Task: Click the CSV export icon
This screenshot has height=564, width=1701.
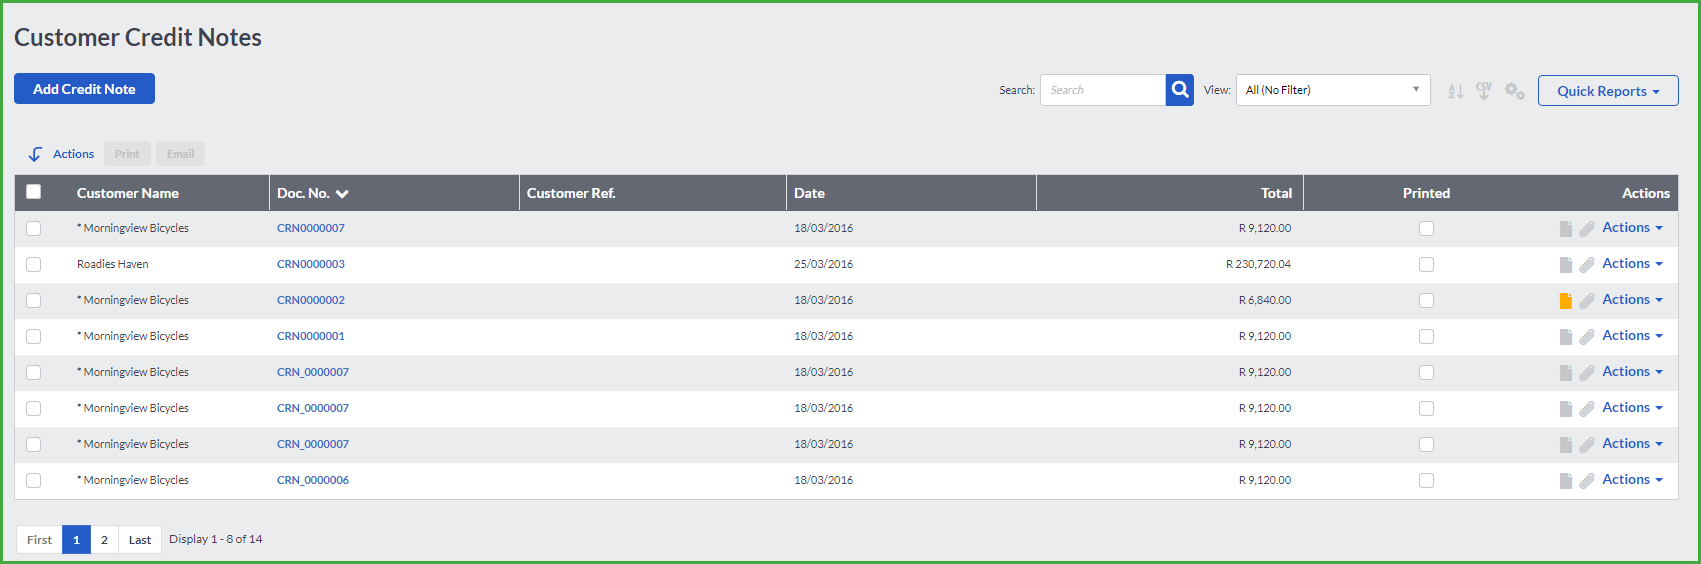Action: coord(1484,91)
